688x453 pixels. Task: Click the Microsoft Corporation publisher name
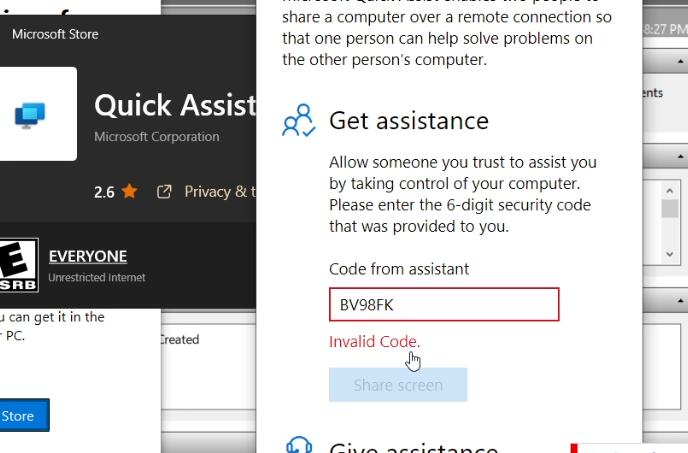tap(157, 137)
